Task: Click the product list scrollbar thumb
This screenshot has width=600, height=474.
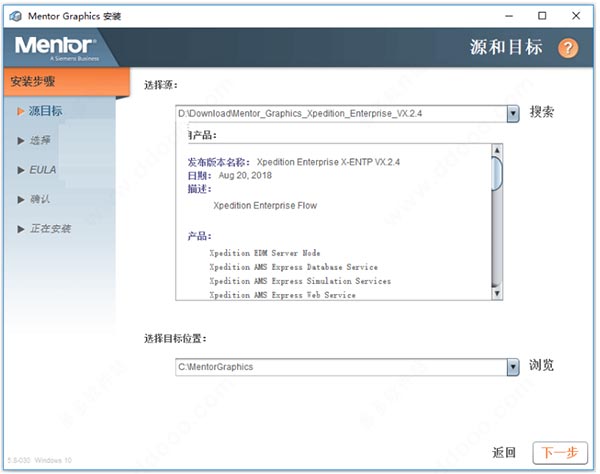Action: pos(497,173)
